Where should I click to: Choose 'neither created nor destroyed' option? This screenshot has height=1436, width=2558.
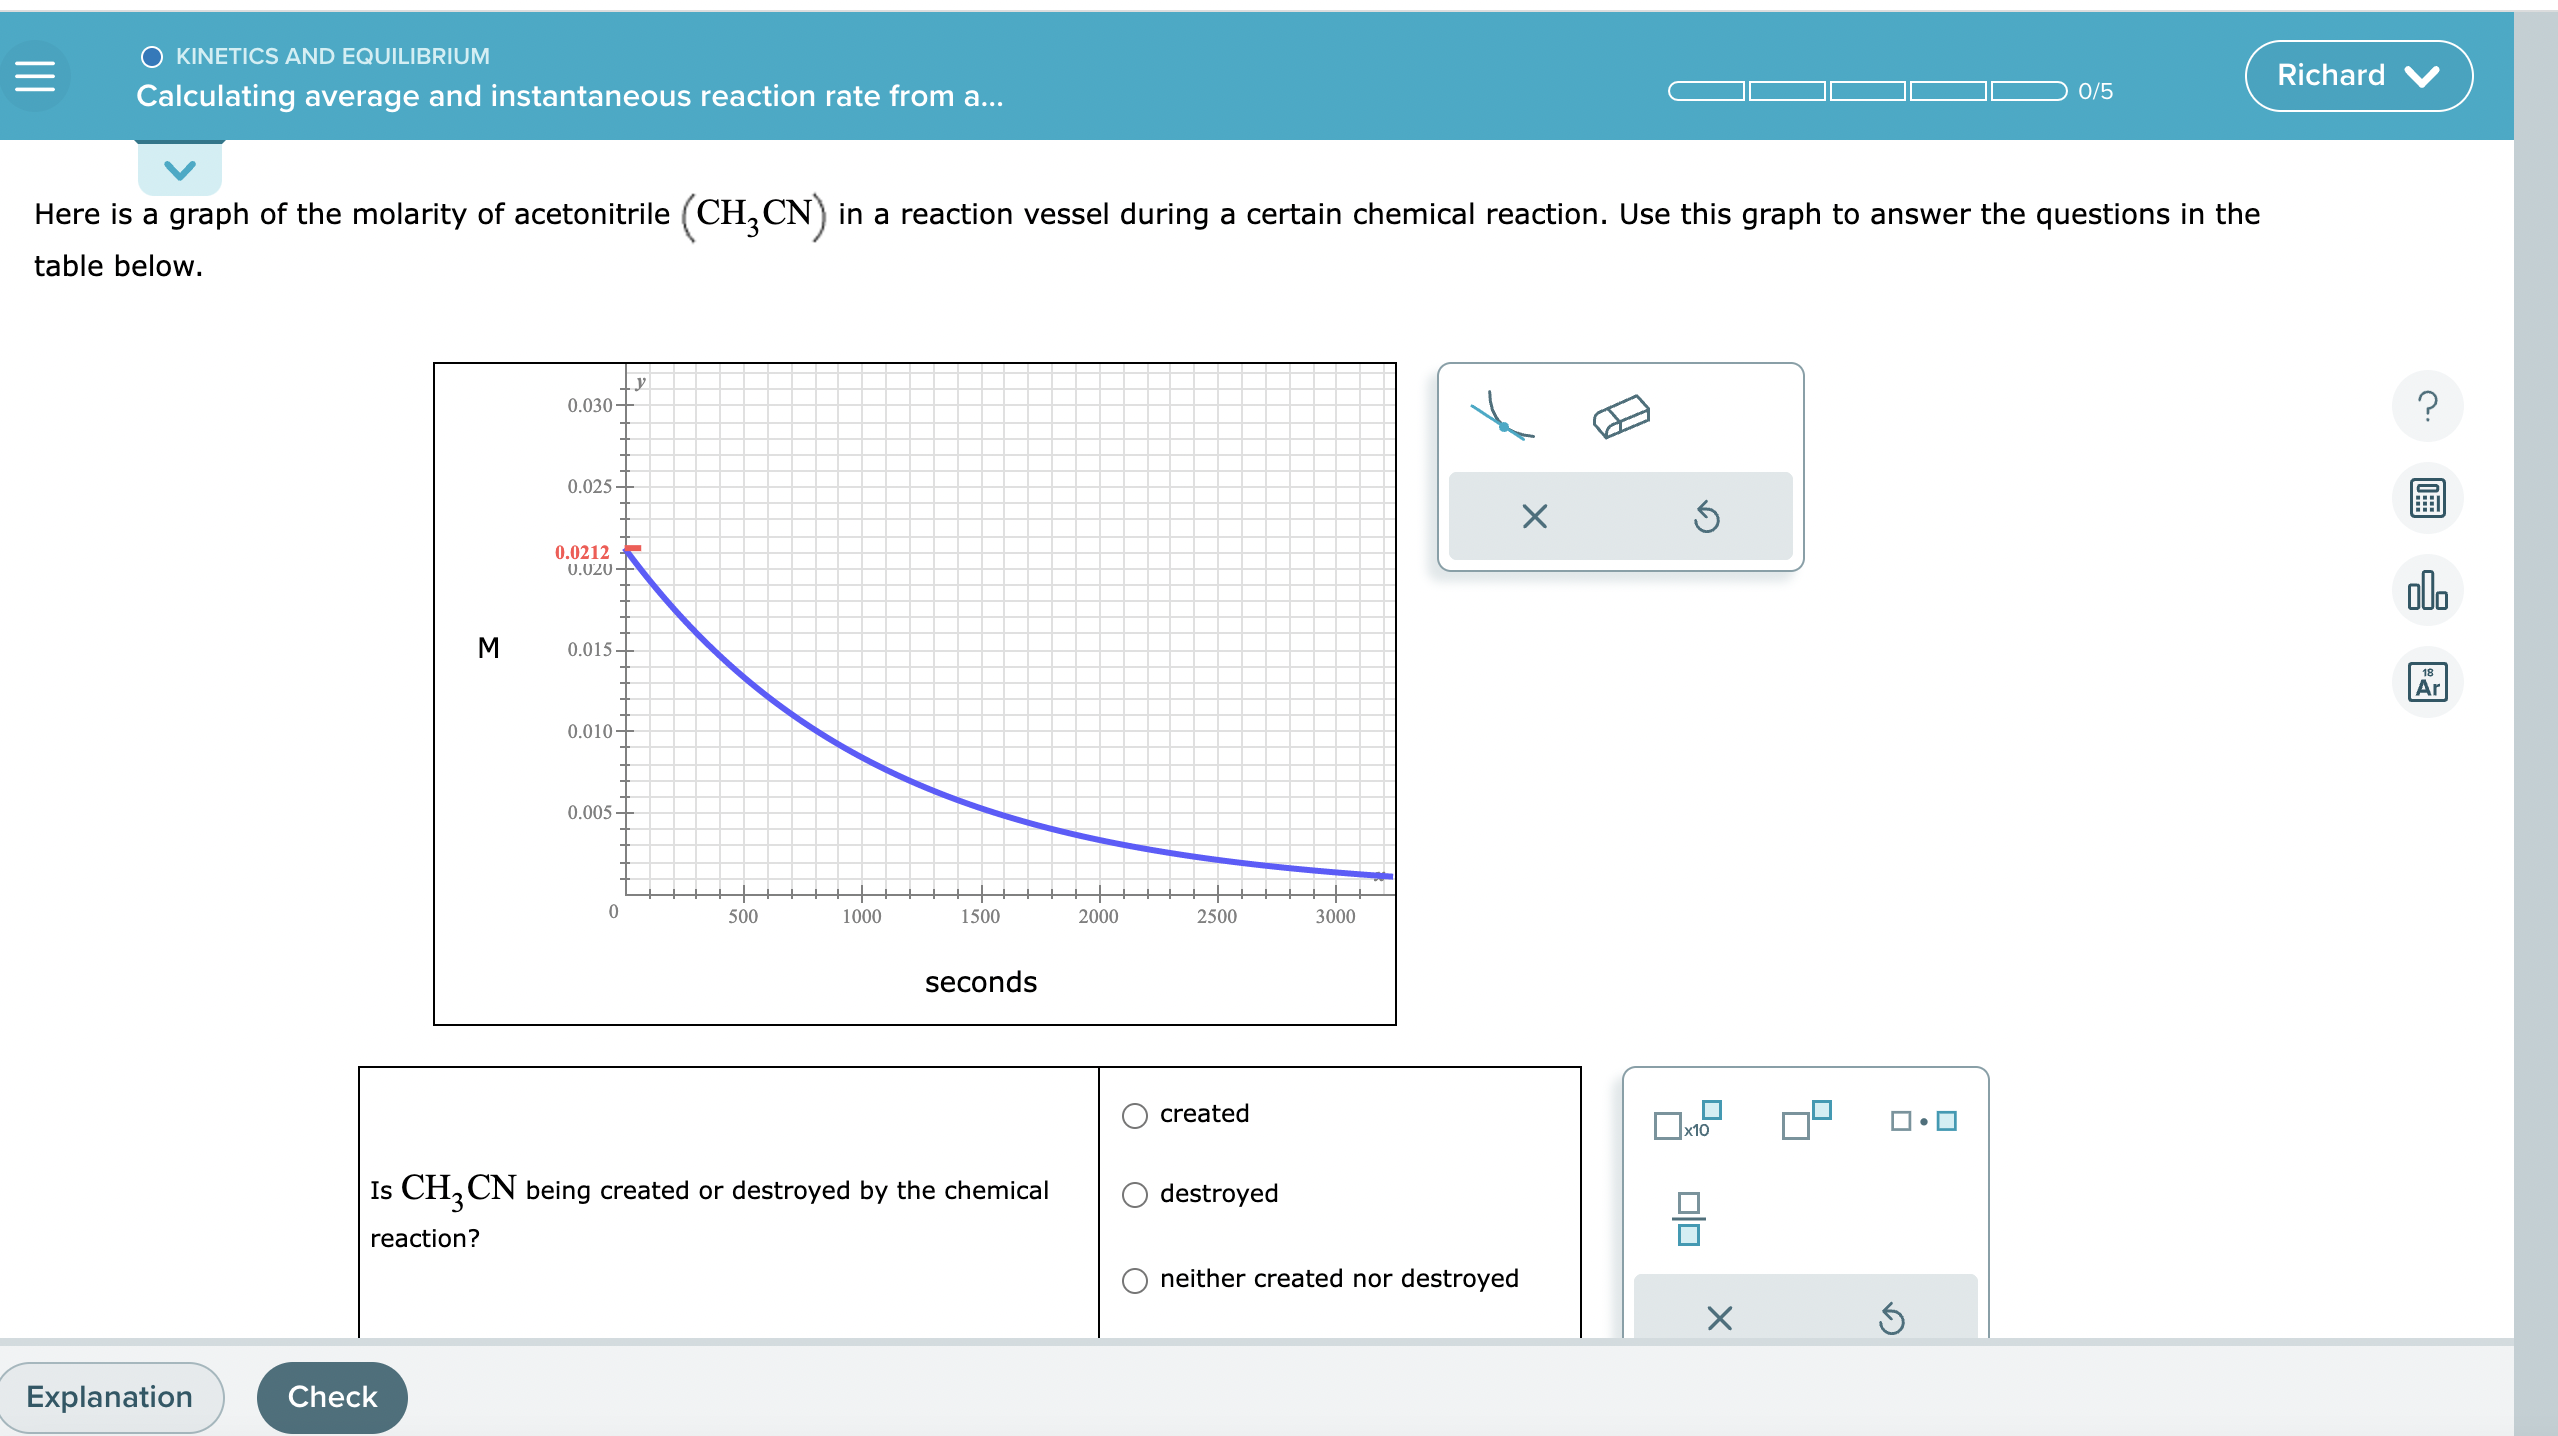tap(1134, 1278)
